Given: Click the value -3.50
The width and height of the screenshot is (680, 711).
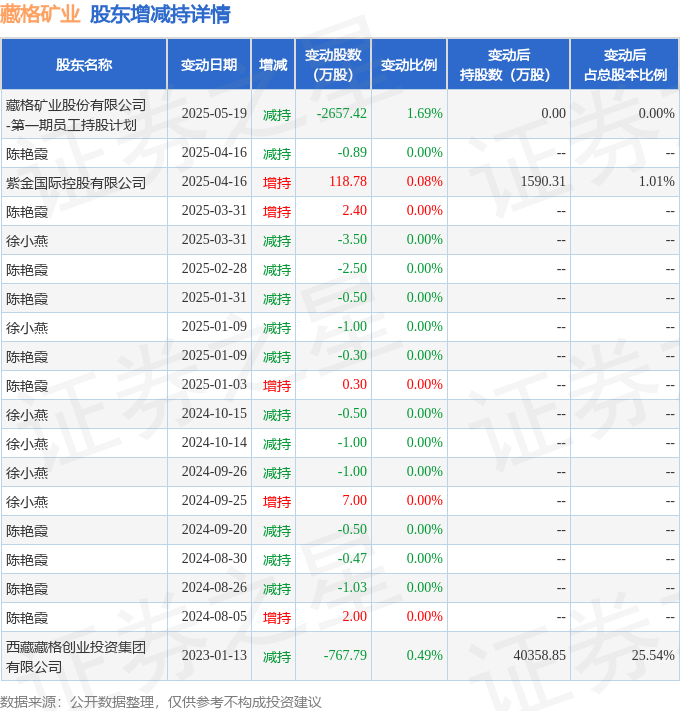Looking at the screenshot, I should pyautogui.click(x=352, y=239).
